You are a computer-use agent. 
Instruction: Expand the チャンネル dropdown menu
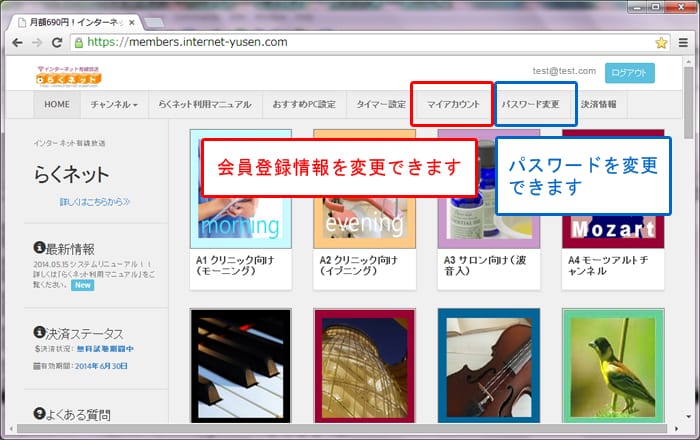click(x=114, y=104)
